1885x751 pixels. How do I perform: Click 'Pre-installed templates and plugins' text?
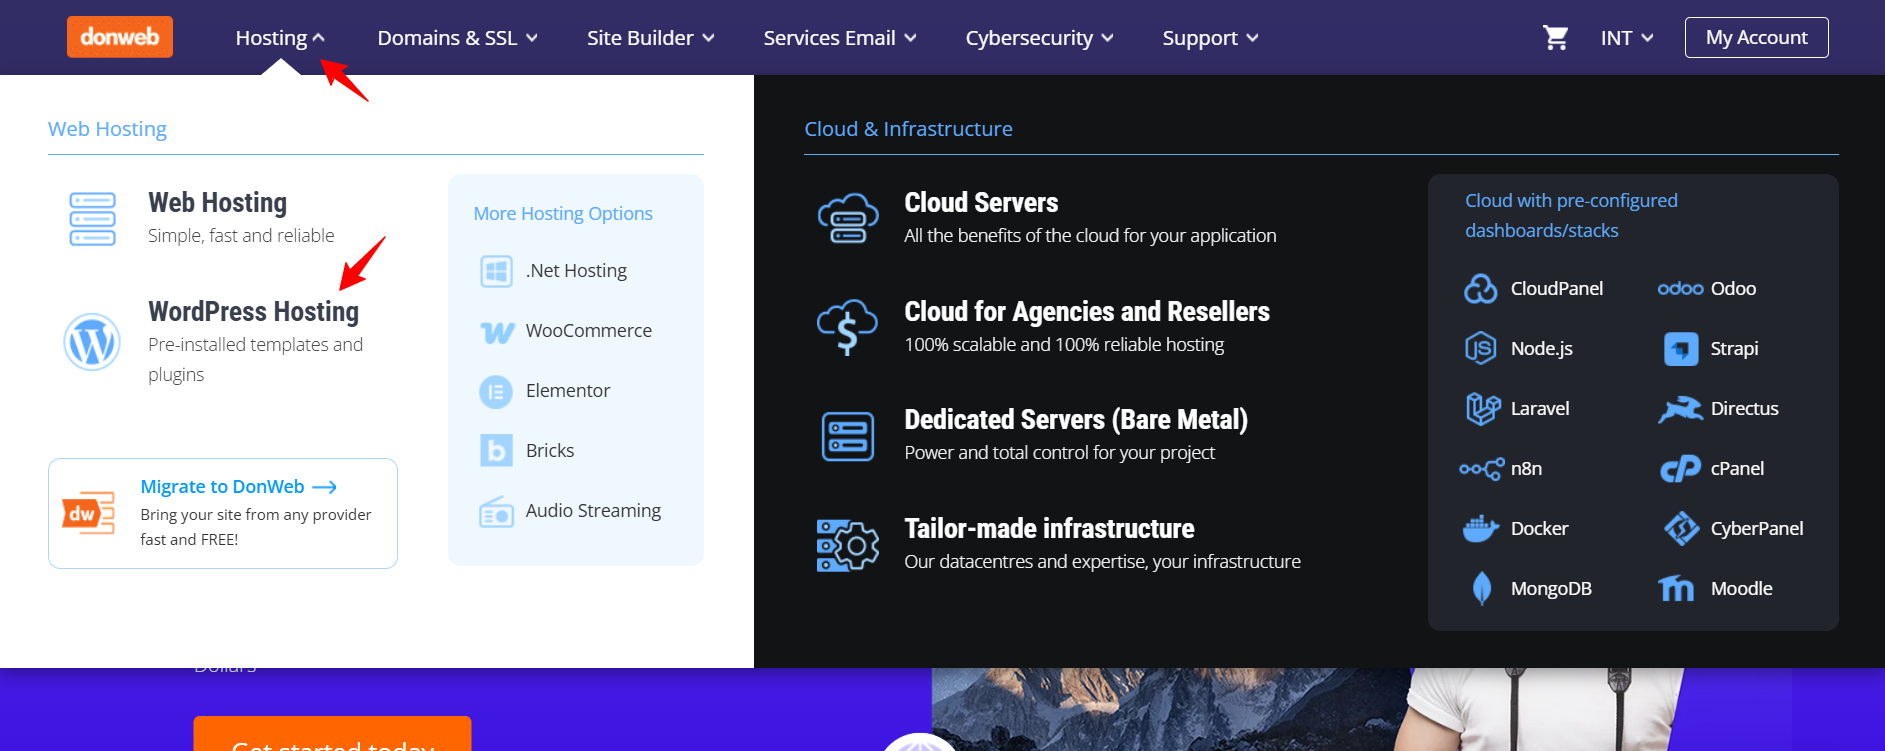255,360
